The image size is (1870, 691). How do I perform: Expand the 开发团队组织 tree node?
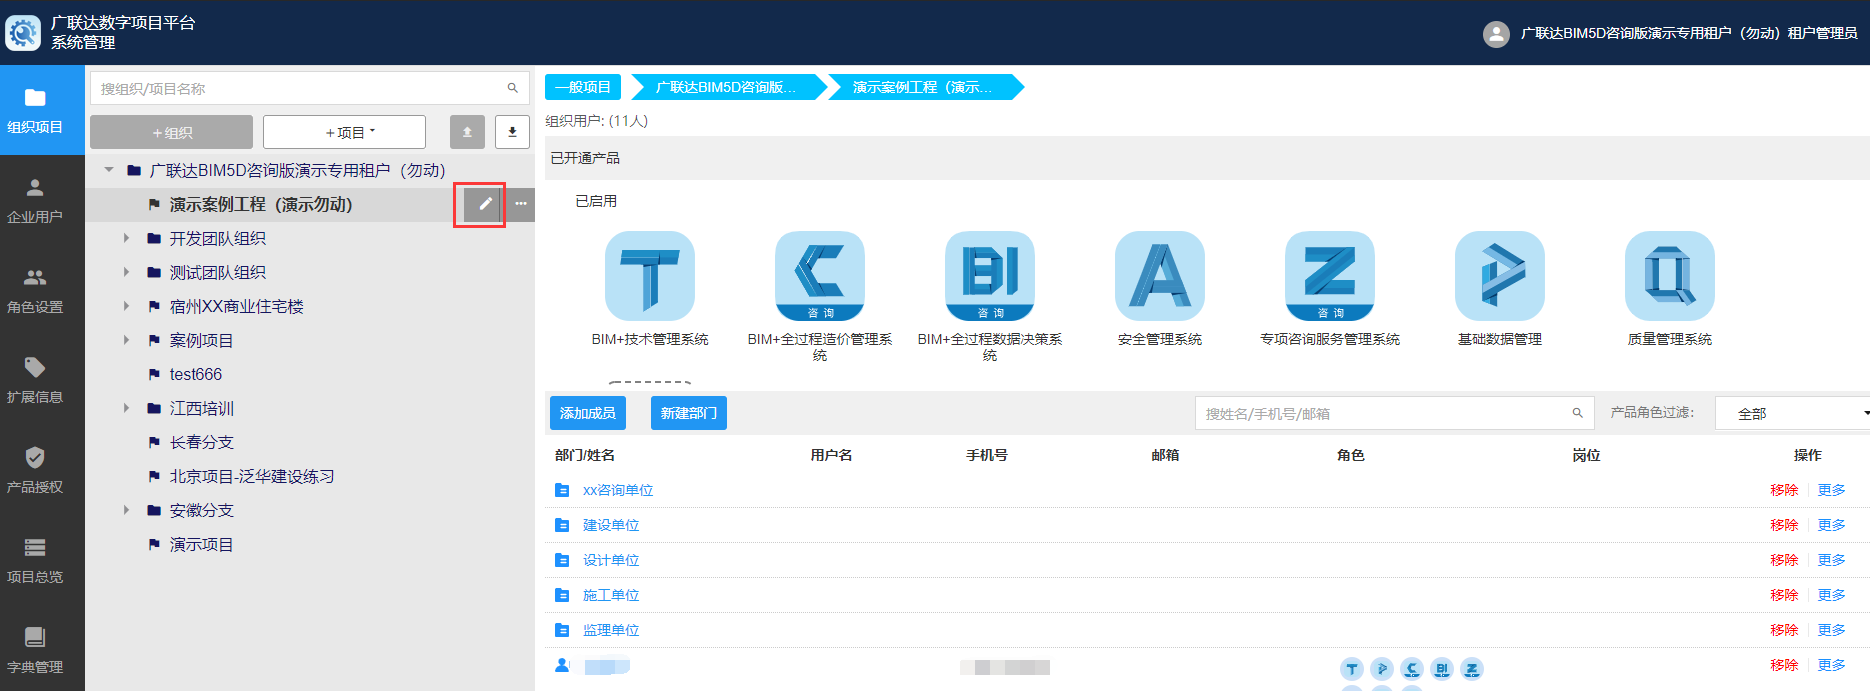coord(126,238)
